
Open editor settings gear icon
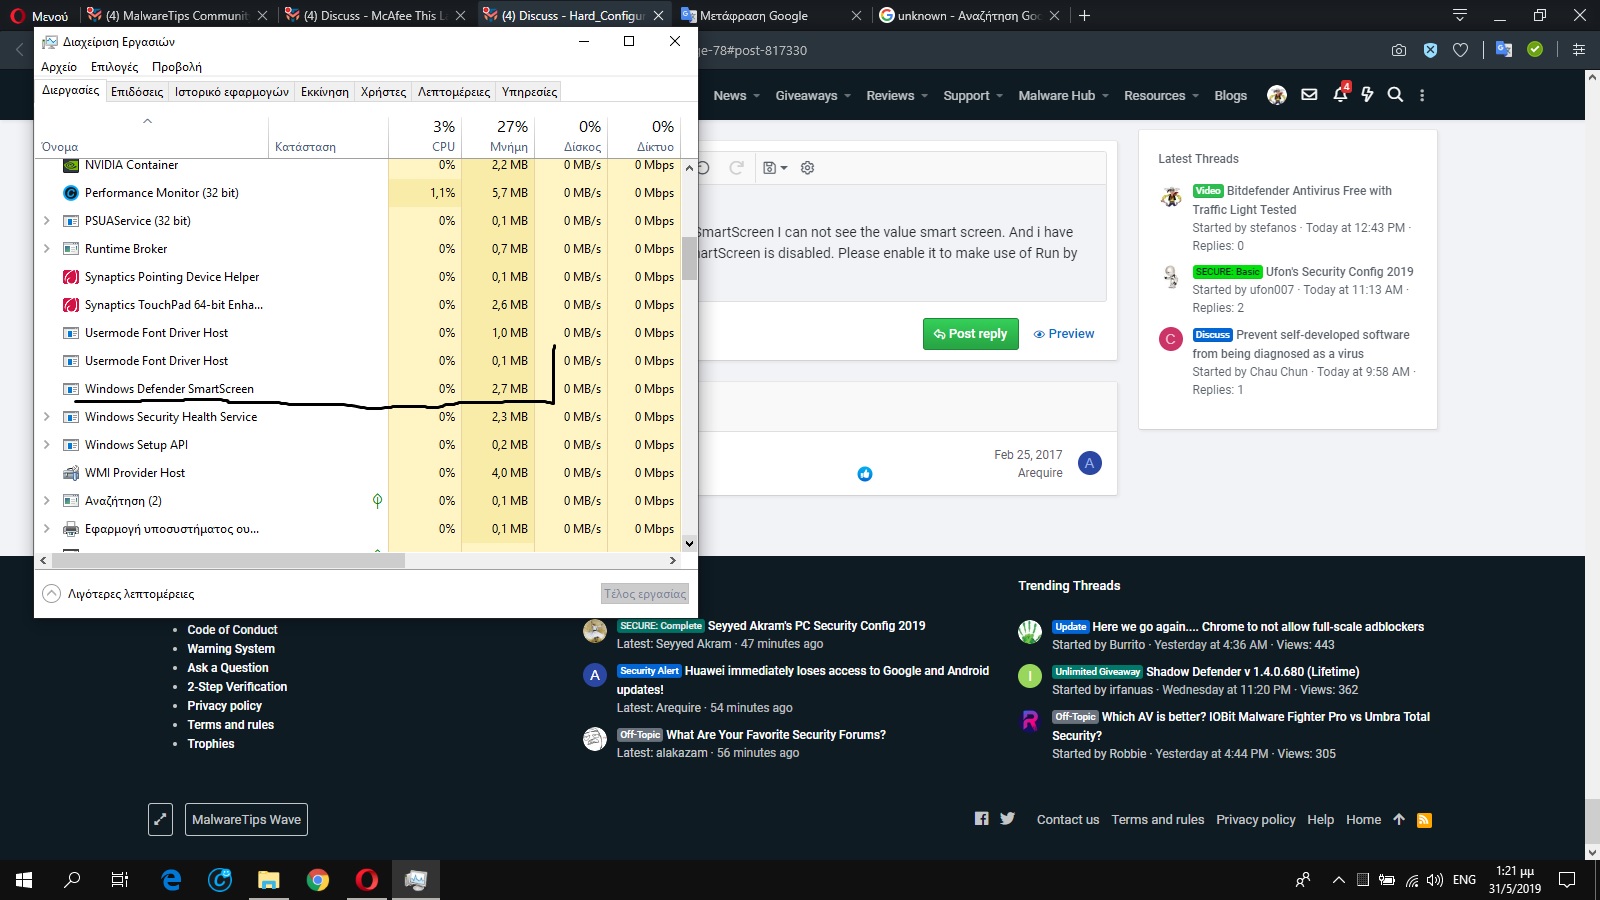pos(807,168)
